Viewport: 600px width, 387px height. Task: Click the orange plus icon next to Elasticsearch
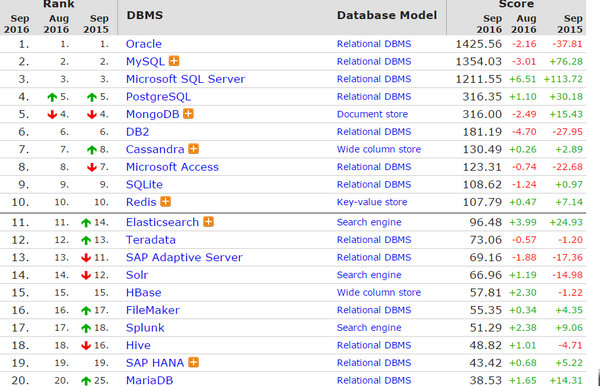click(x=209, y=222)
